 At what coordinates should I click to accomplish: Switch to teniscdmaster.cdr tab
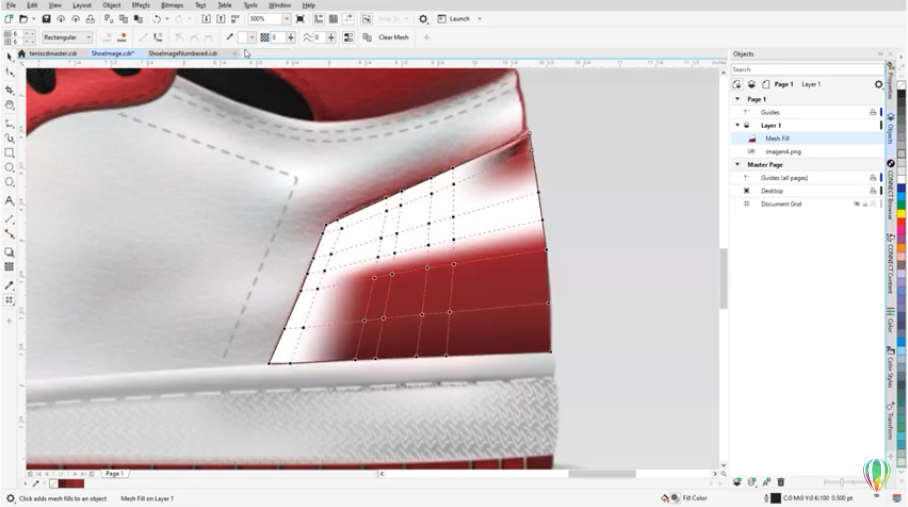pos(53,53)
